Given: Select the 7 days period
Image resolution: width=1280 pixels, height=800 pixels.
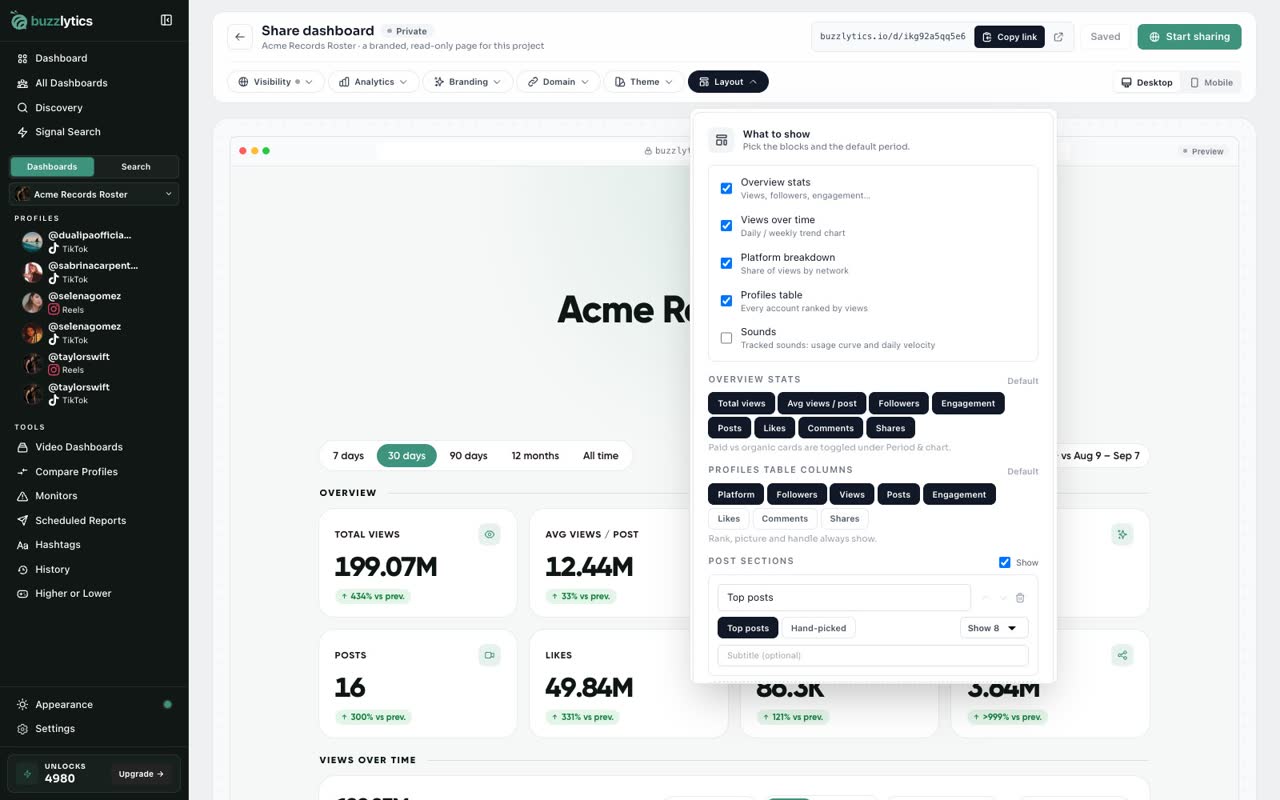Looking at the screenshot, I should 348,456.
